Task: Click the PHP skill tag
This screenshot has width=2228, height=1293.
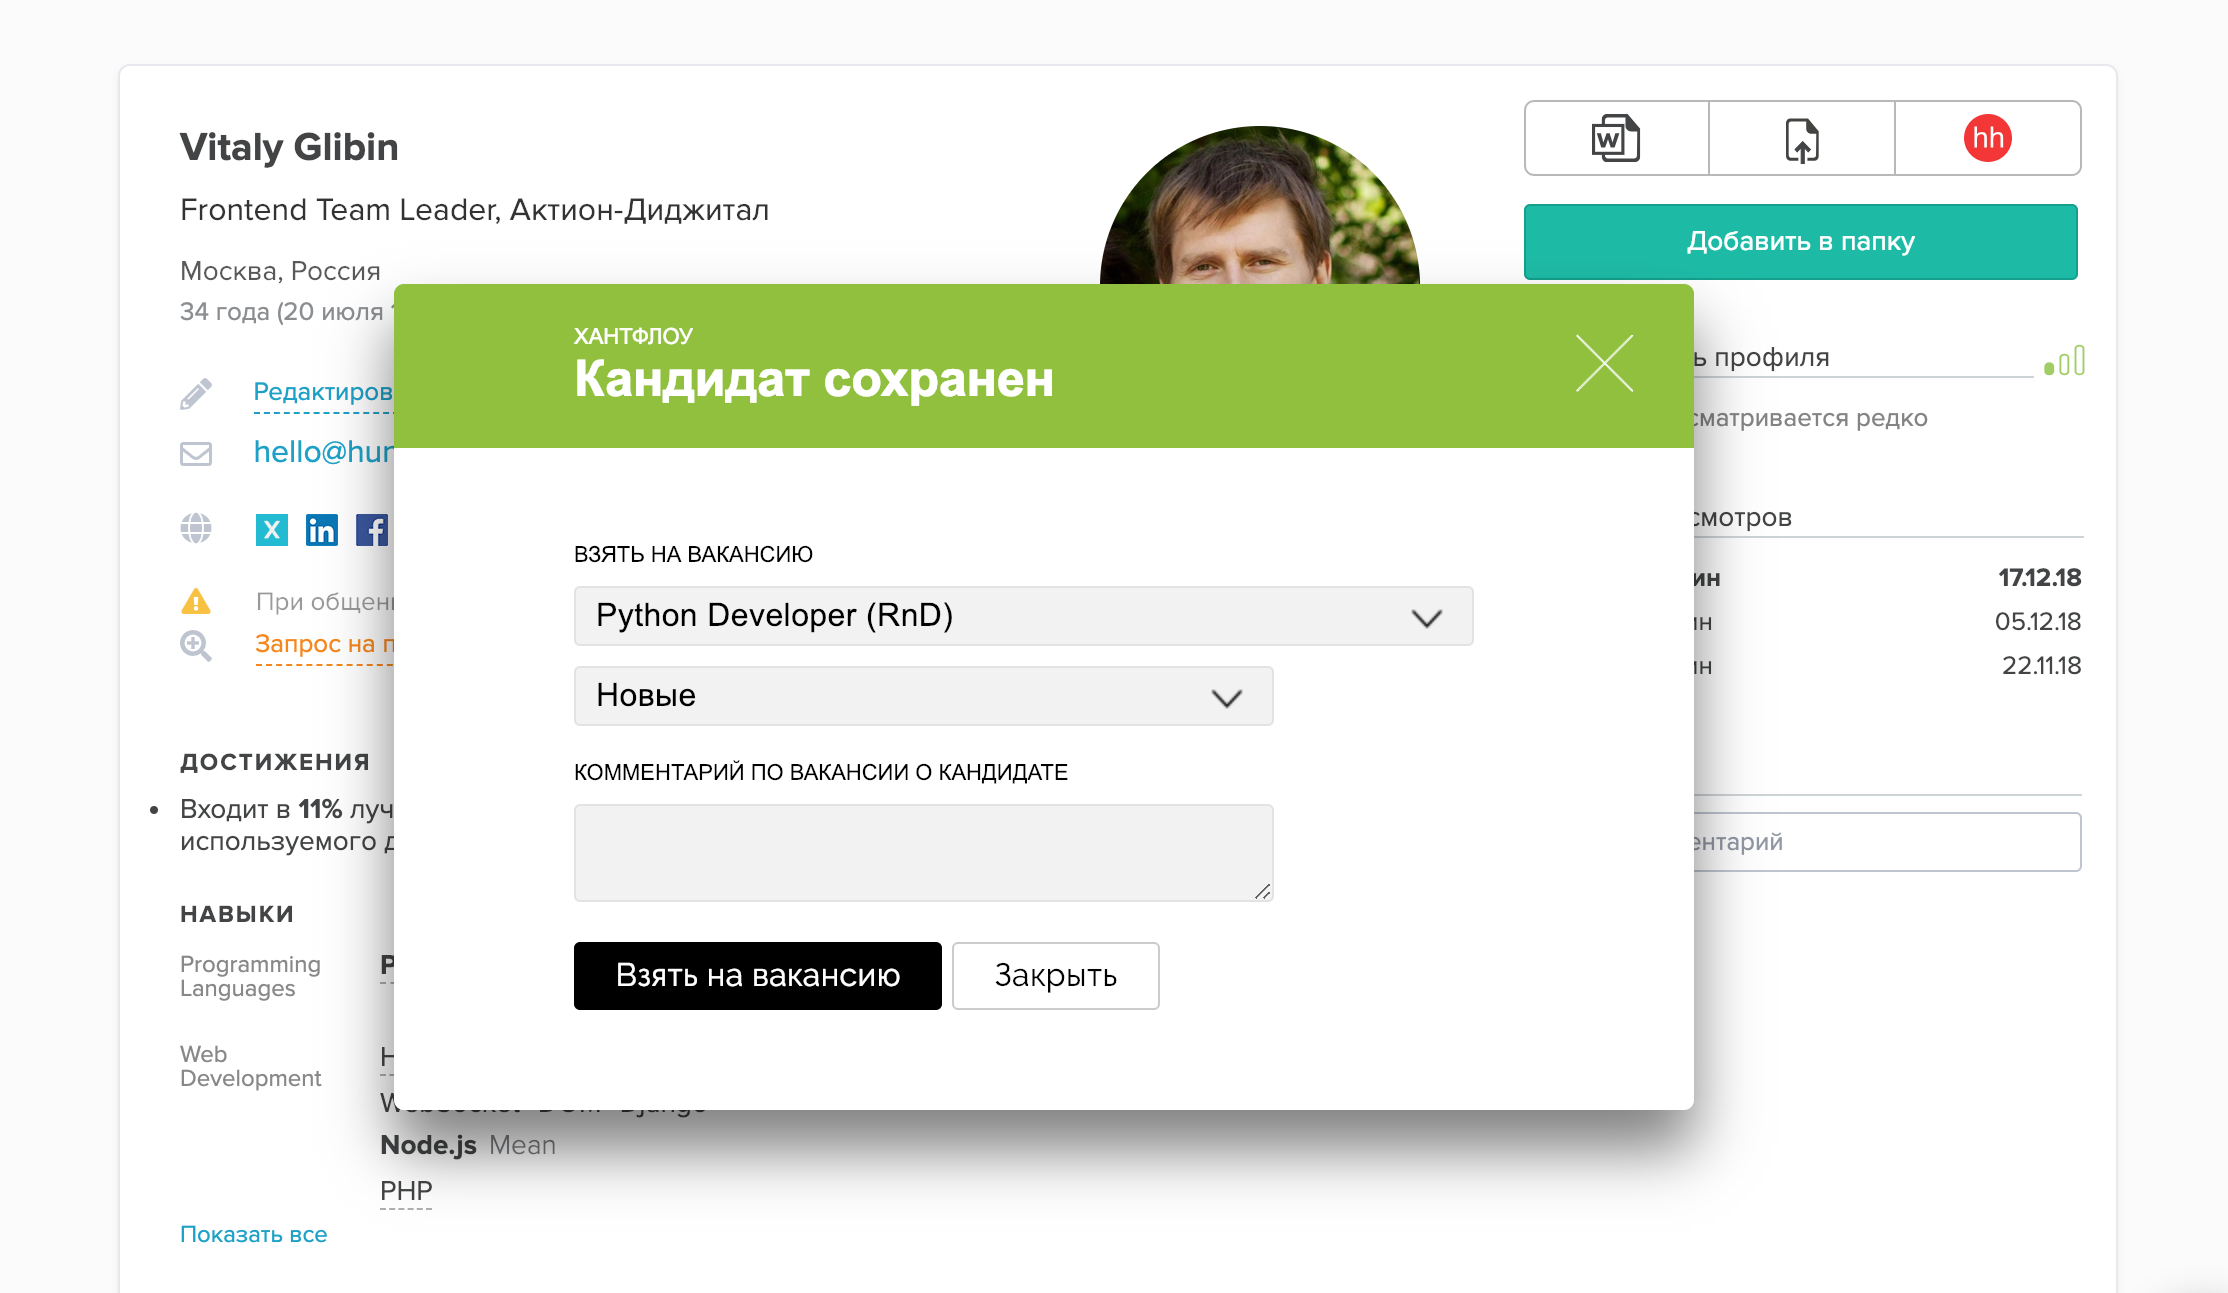Action: point(406,1191)
